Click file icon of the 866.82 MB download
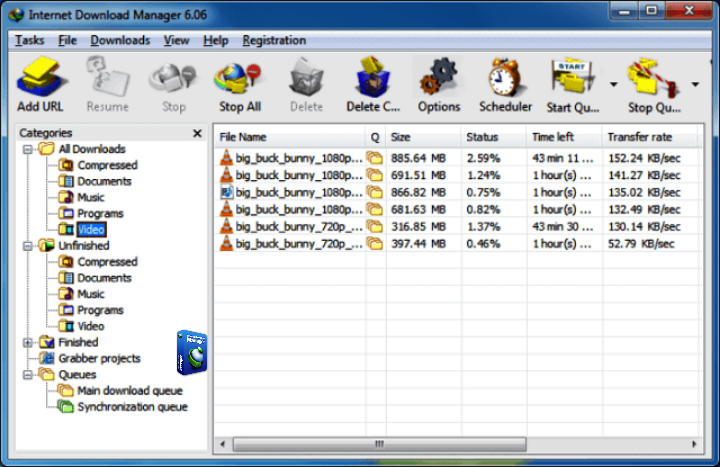Image resolution: width=720 pixels, height=467 pixels. (x=226, y=192)
